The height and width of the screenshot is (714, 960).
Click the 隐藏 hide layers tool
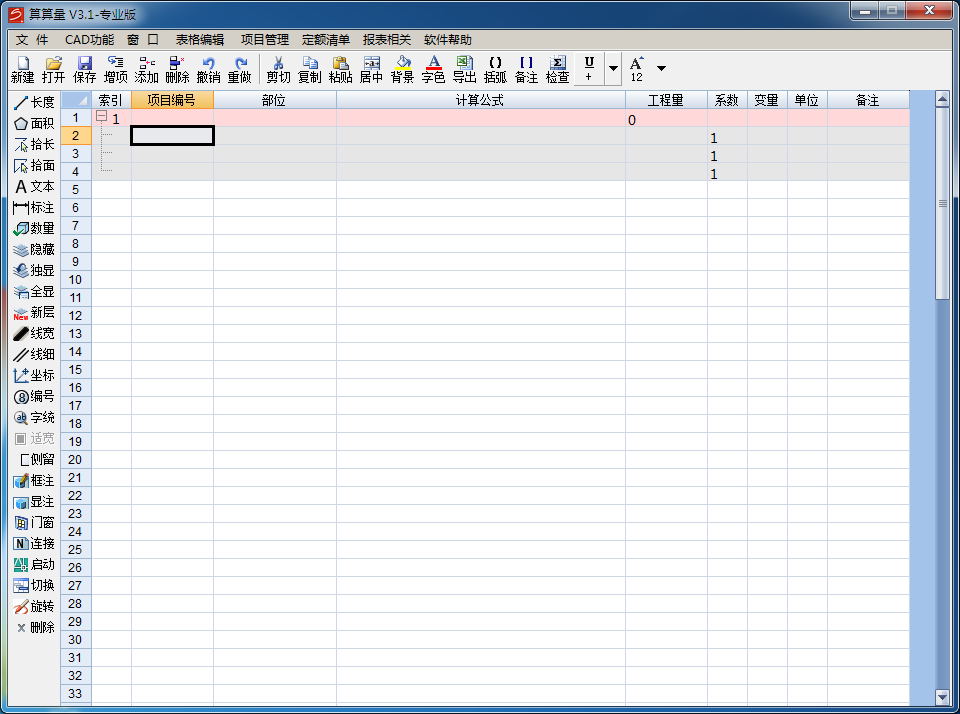(34, 249)
